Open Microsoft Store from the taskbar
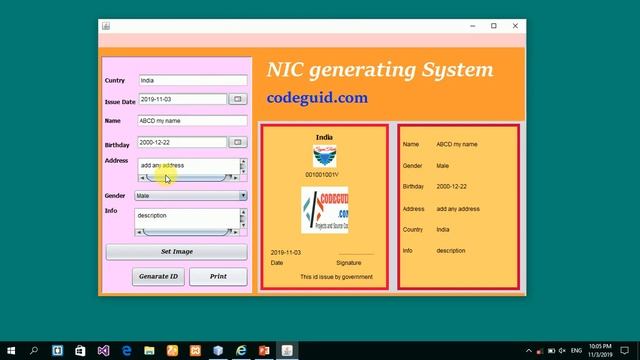The width and height of the screenshot is (640, 360). coord(80,351)
